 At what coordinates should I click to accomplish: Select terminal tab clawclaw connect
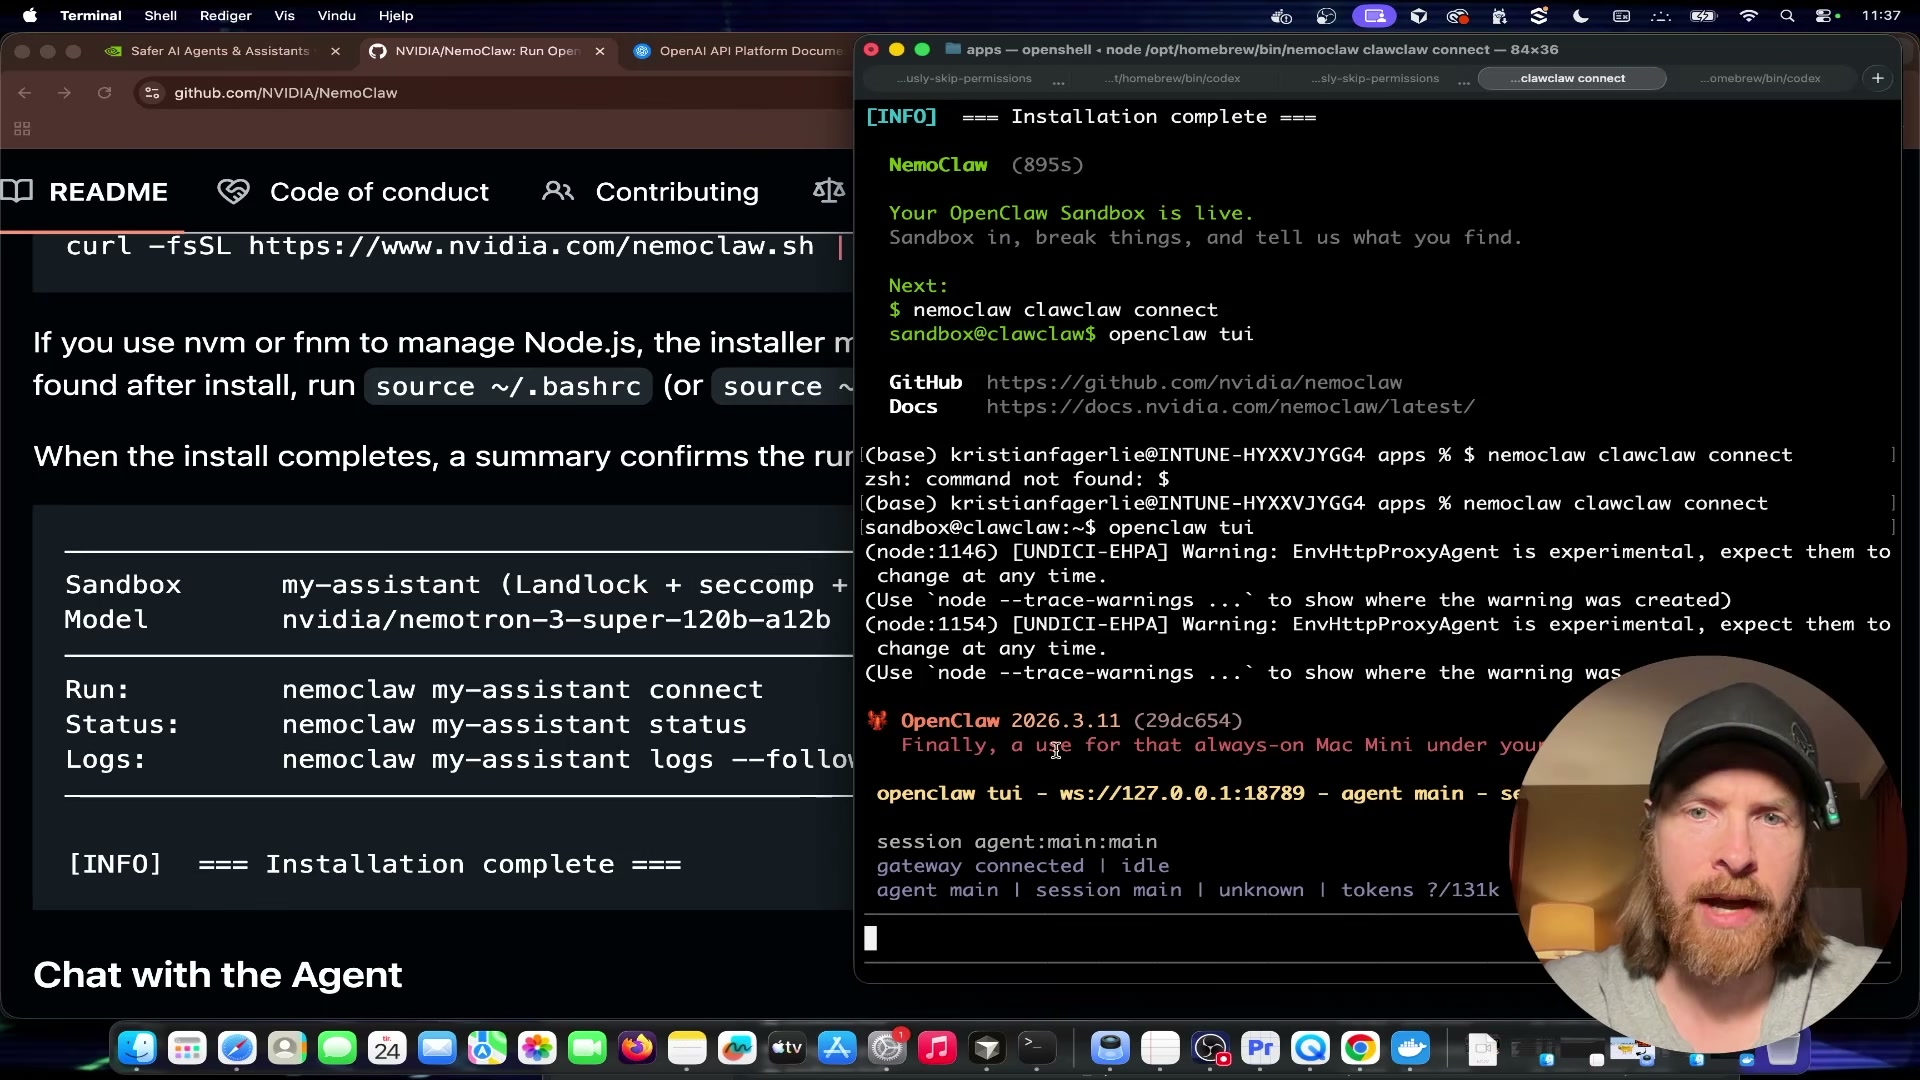pyautogui.click(x=1572, y=78)
